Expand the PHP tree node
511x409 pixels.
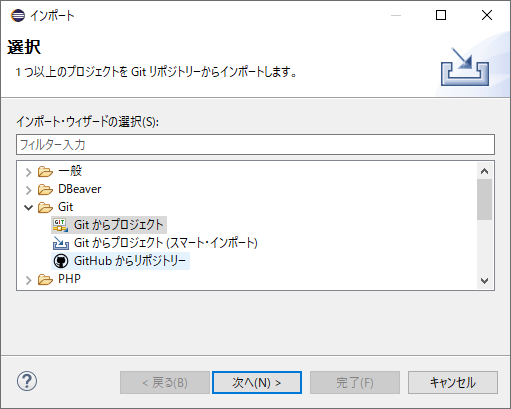coord(29,280)
